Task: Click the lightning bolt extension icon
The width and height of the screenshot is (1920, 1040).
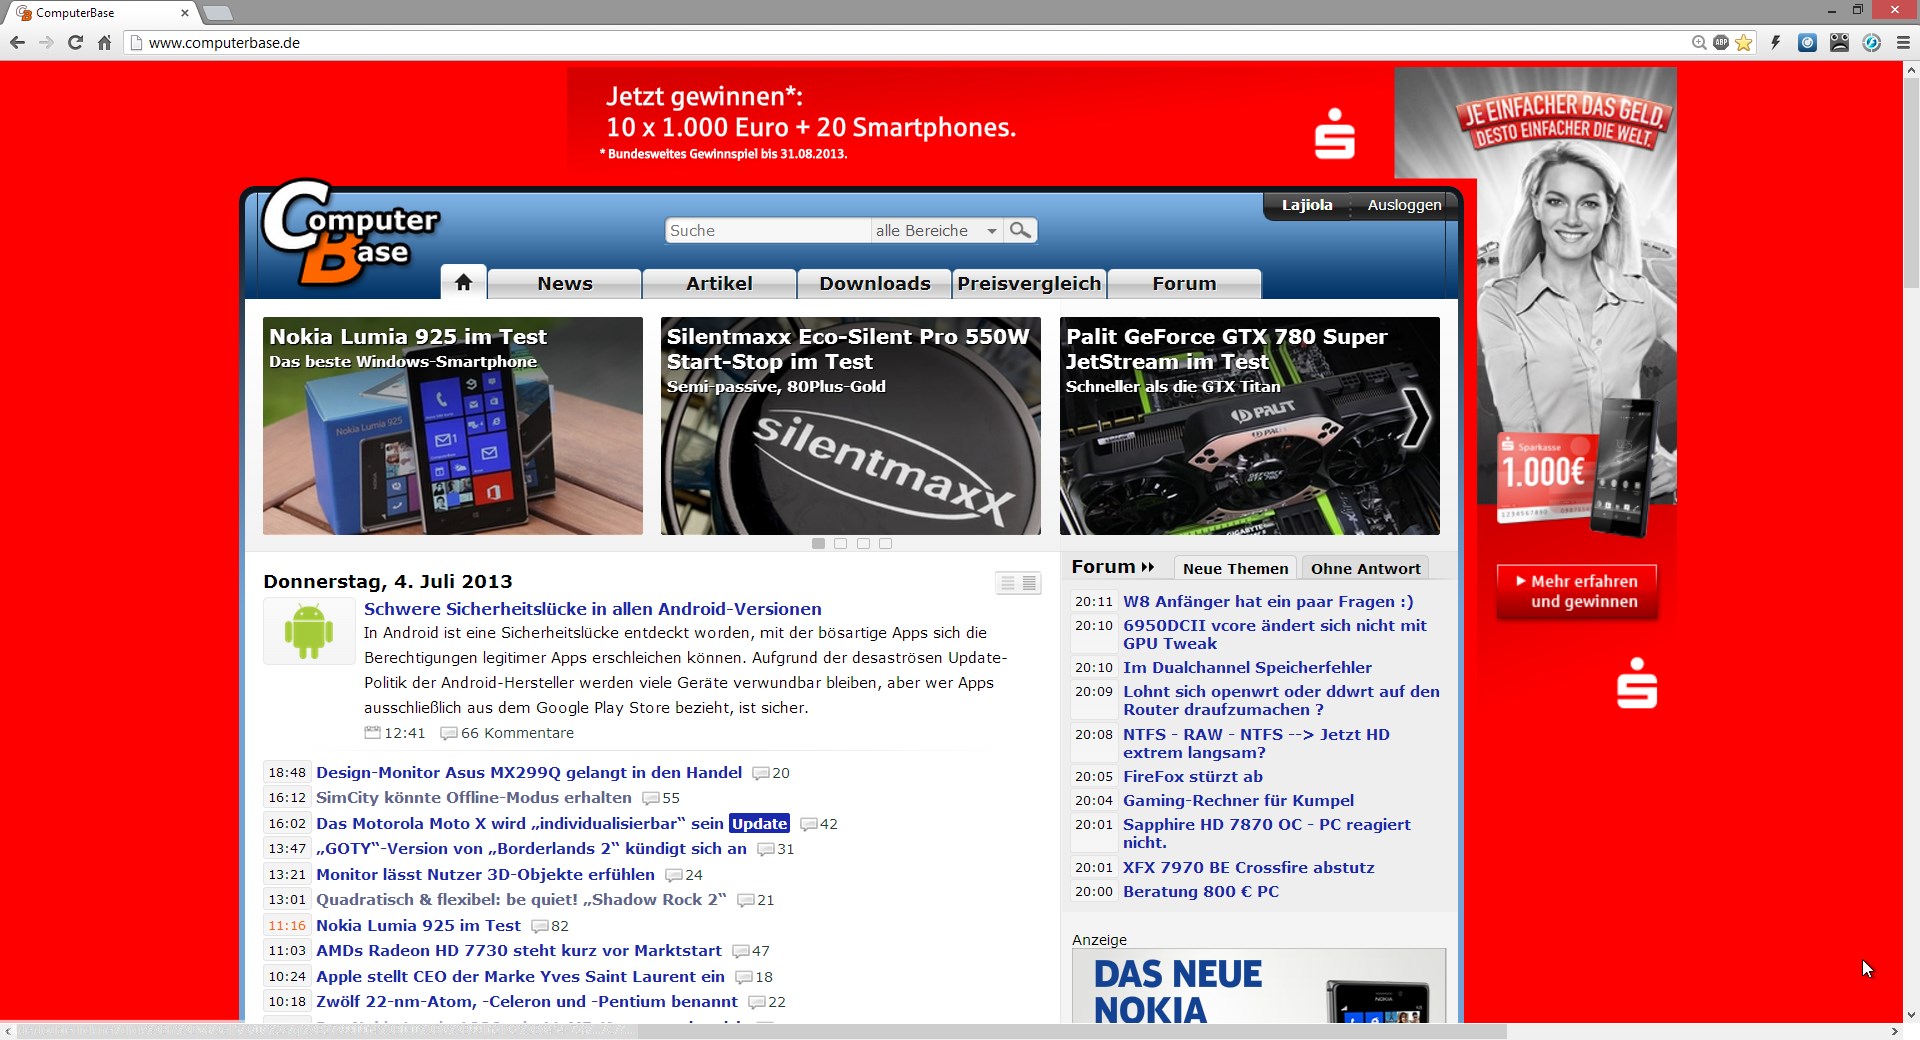Action: pyautogui.click(x=1776, y=43)
